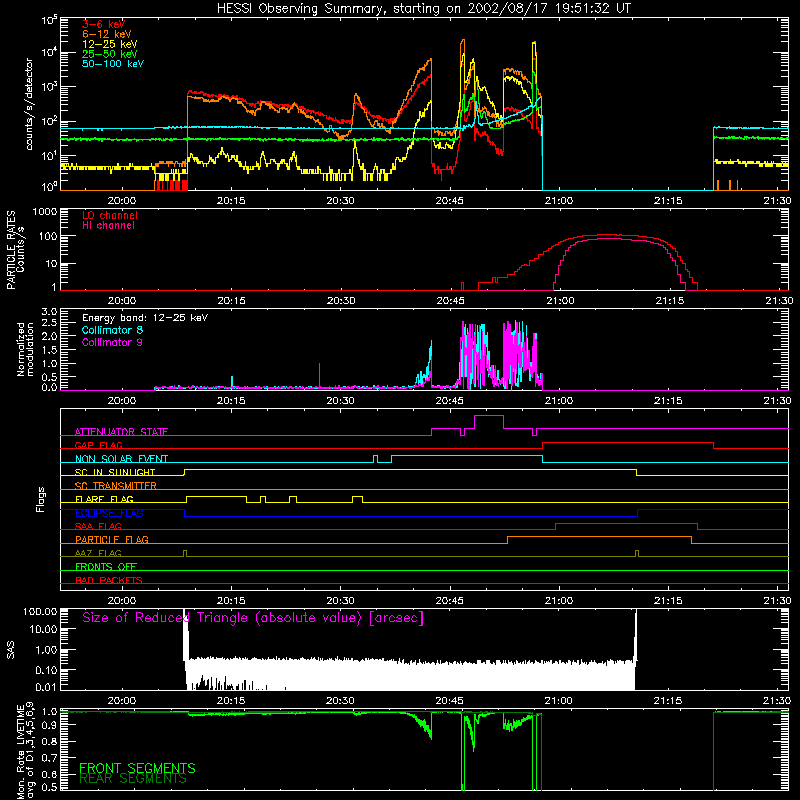Click the 20:30 tick under the modulation plot
Screen dimensions: 800x800
coord(340,401)
